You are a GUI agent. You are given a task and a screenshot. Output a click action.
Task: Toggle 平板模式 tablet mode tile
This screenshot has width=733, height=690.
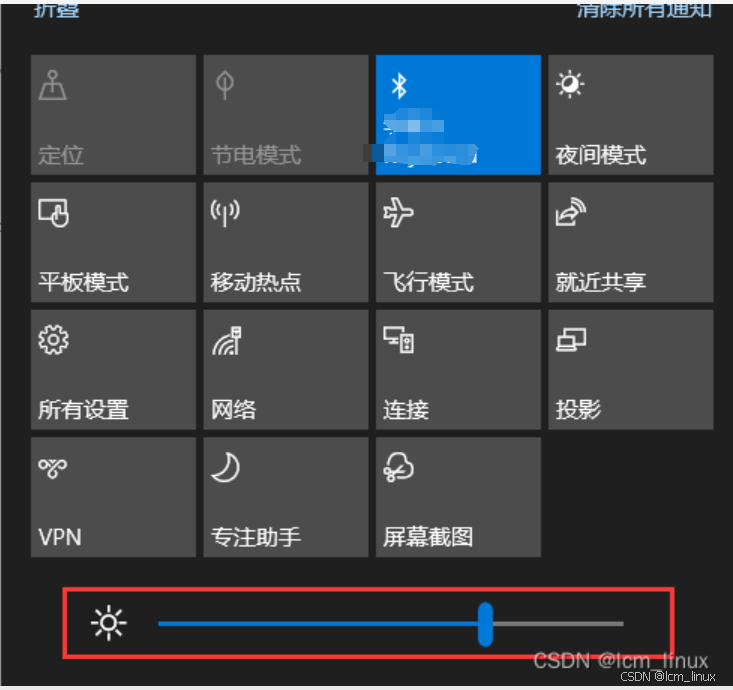coord(114,242)
